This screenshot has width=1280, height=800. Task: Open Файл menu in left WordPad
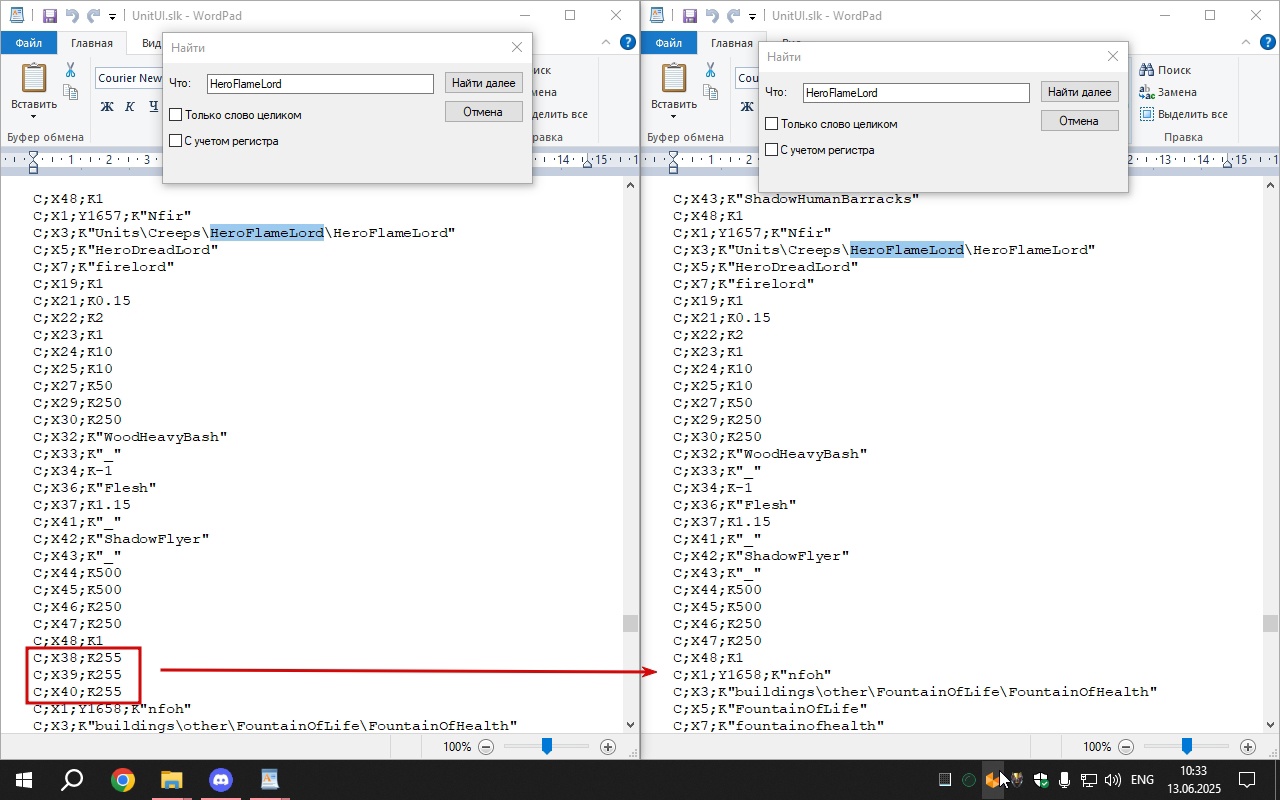(x=28, y=43)
